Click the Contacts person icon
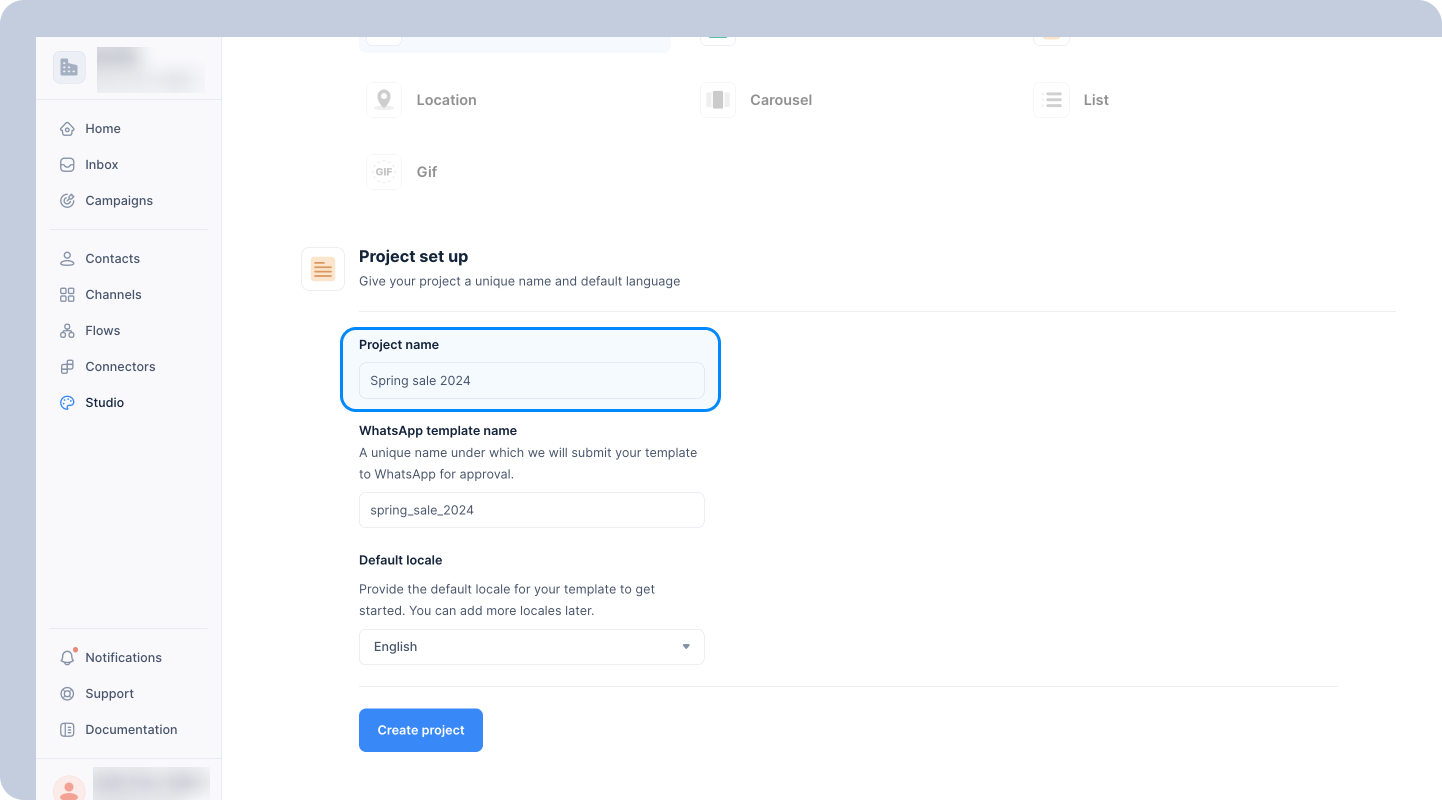 (x=67, y=259)
